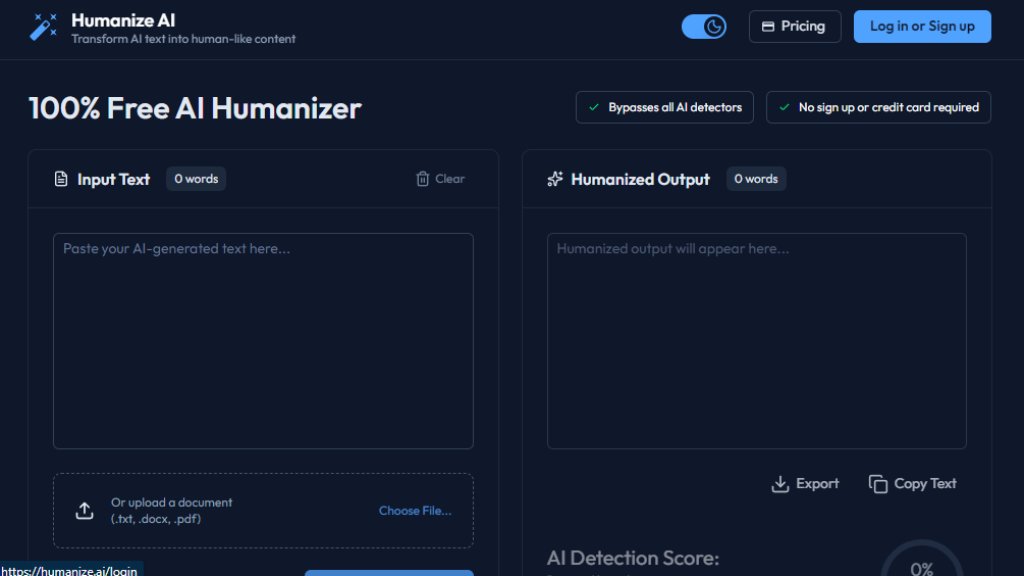The width and height of the screenshot is (1024, 576).
Task: Copy the humanized text
Action: (912, 484)
